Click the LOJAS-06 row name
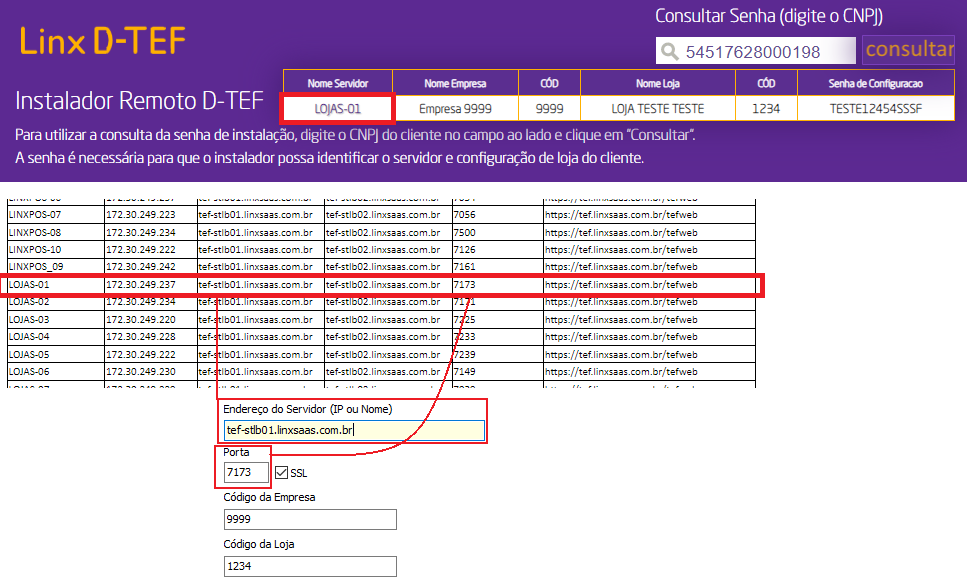Viewport: 967px width, 584px height. pos(29,372)
